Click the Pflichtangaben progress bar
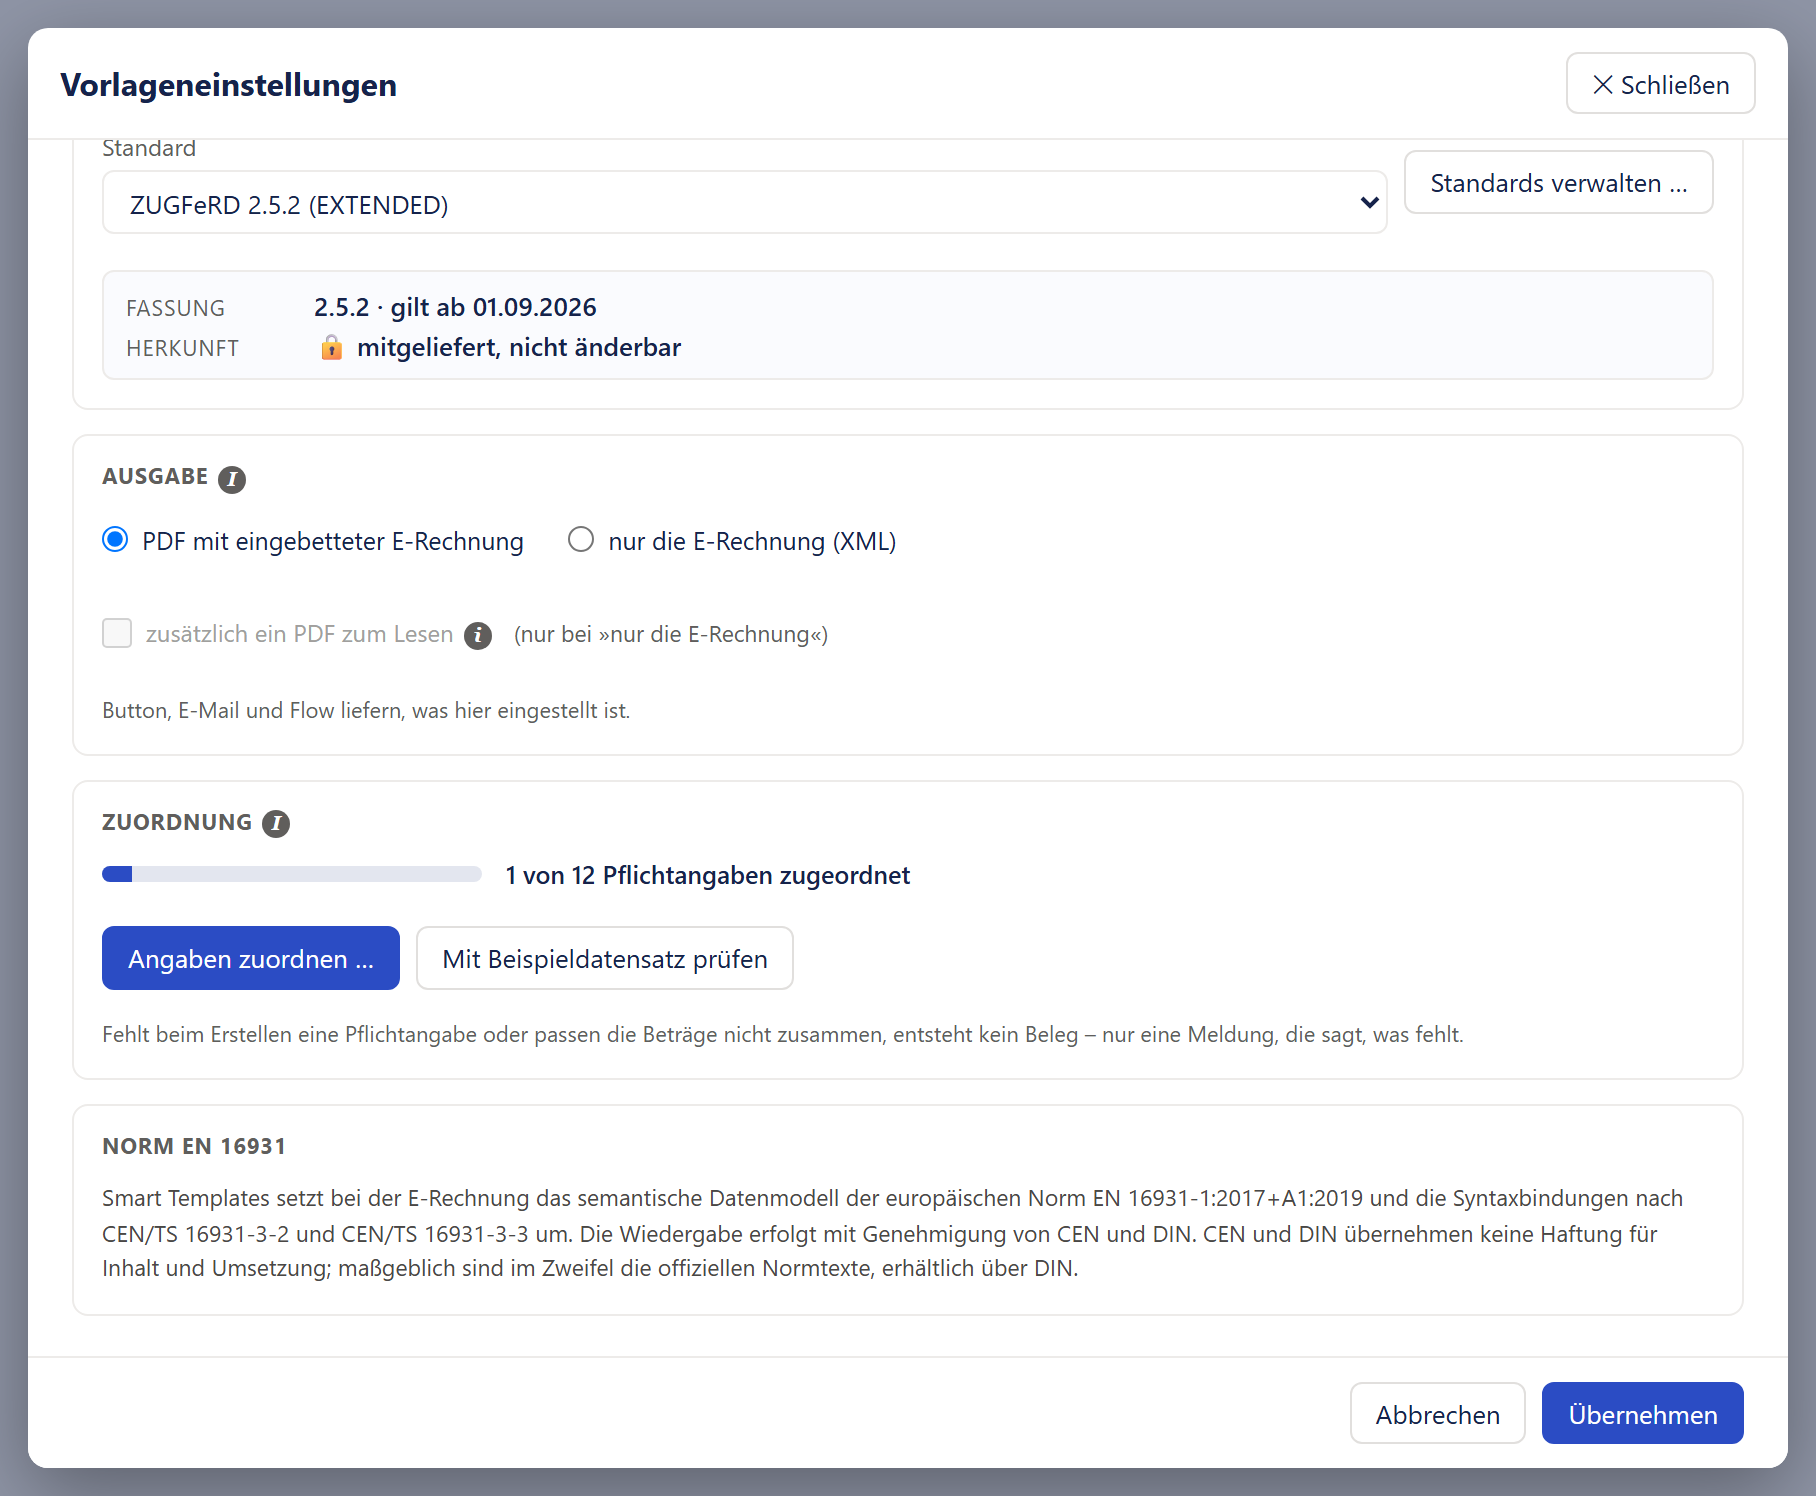This screenshot has height=1496, width=1816. pos(292,875)
